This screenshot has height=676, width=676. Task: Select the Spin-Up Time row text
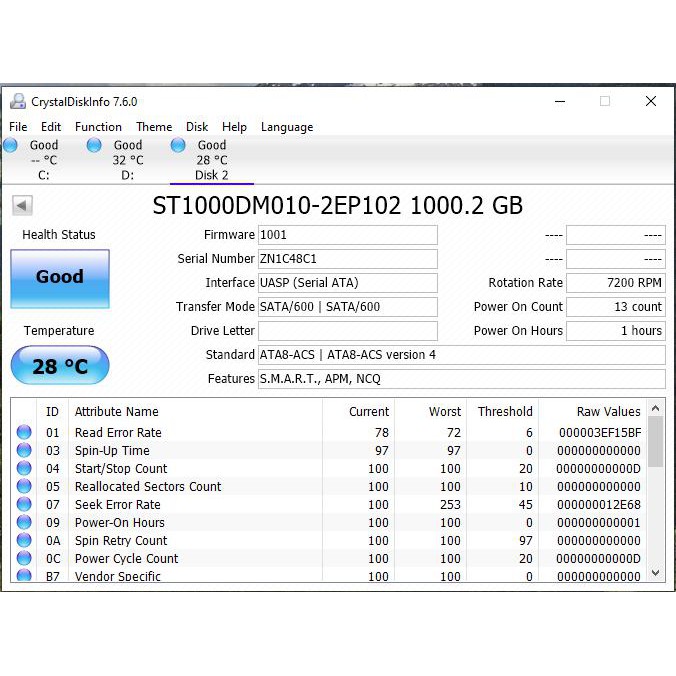(x=112, y=451)
